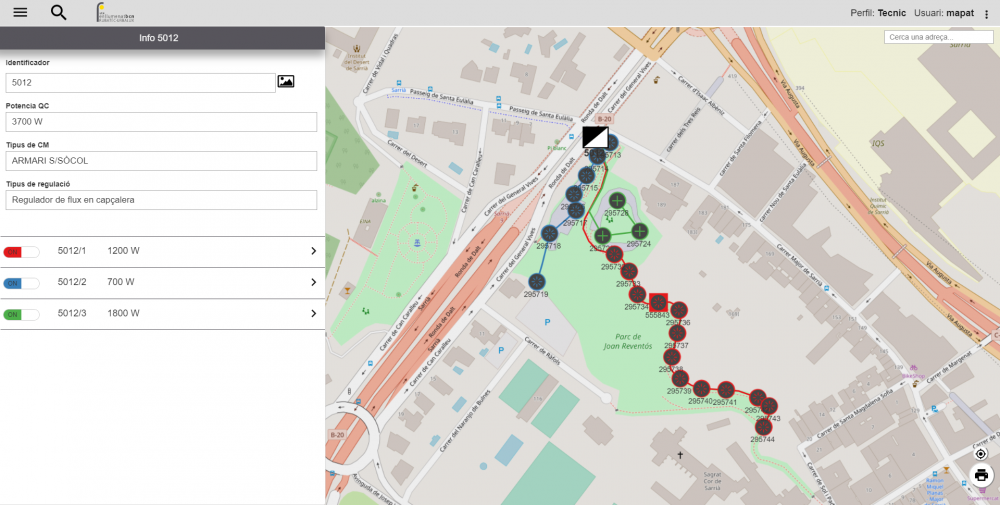Expand circuit 5012/3 row chevron

coord(313,314)
